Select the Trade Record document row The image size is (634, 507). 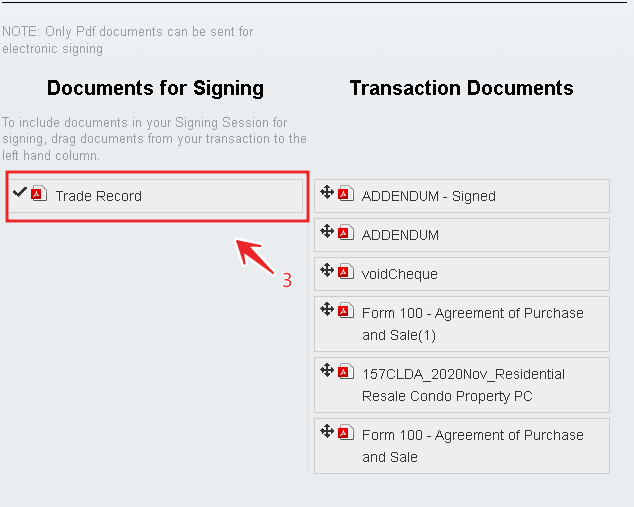point(155,196)
